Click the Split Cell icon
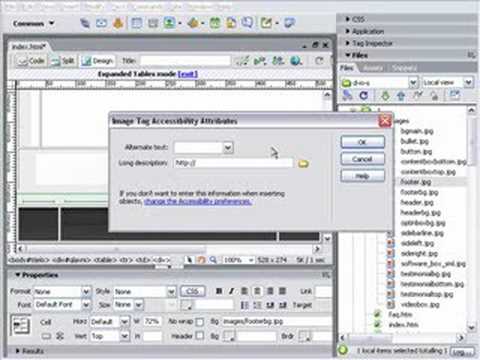Viewport: 480px width, 360px height. (x=60, y=336)
